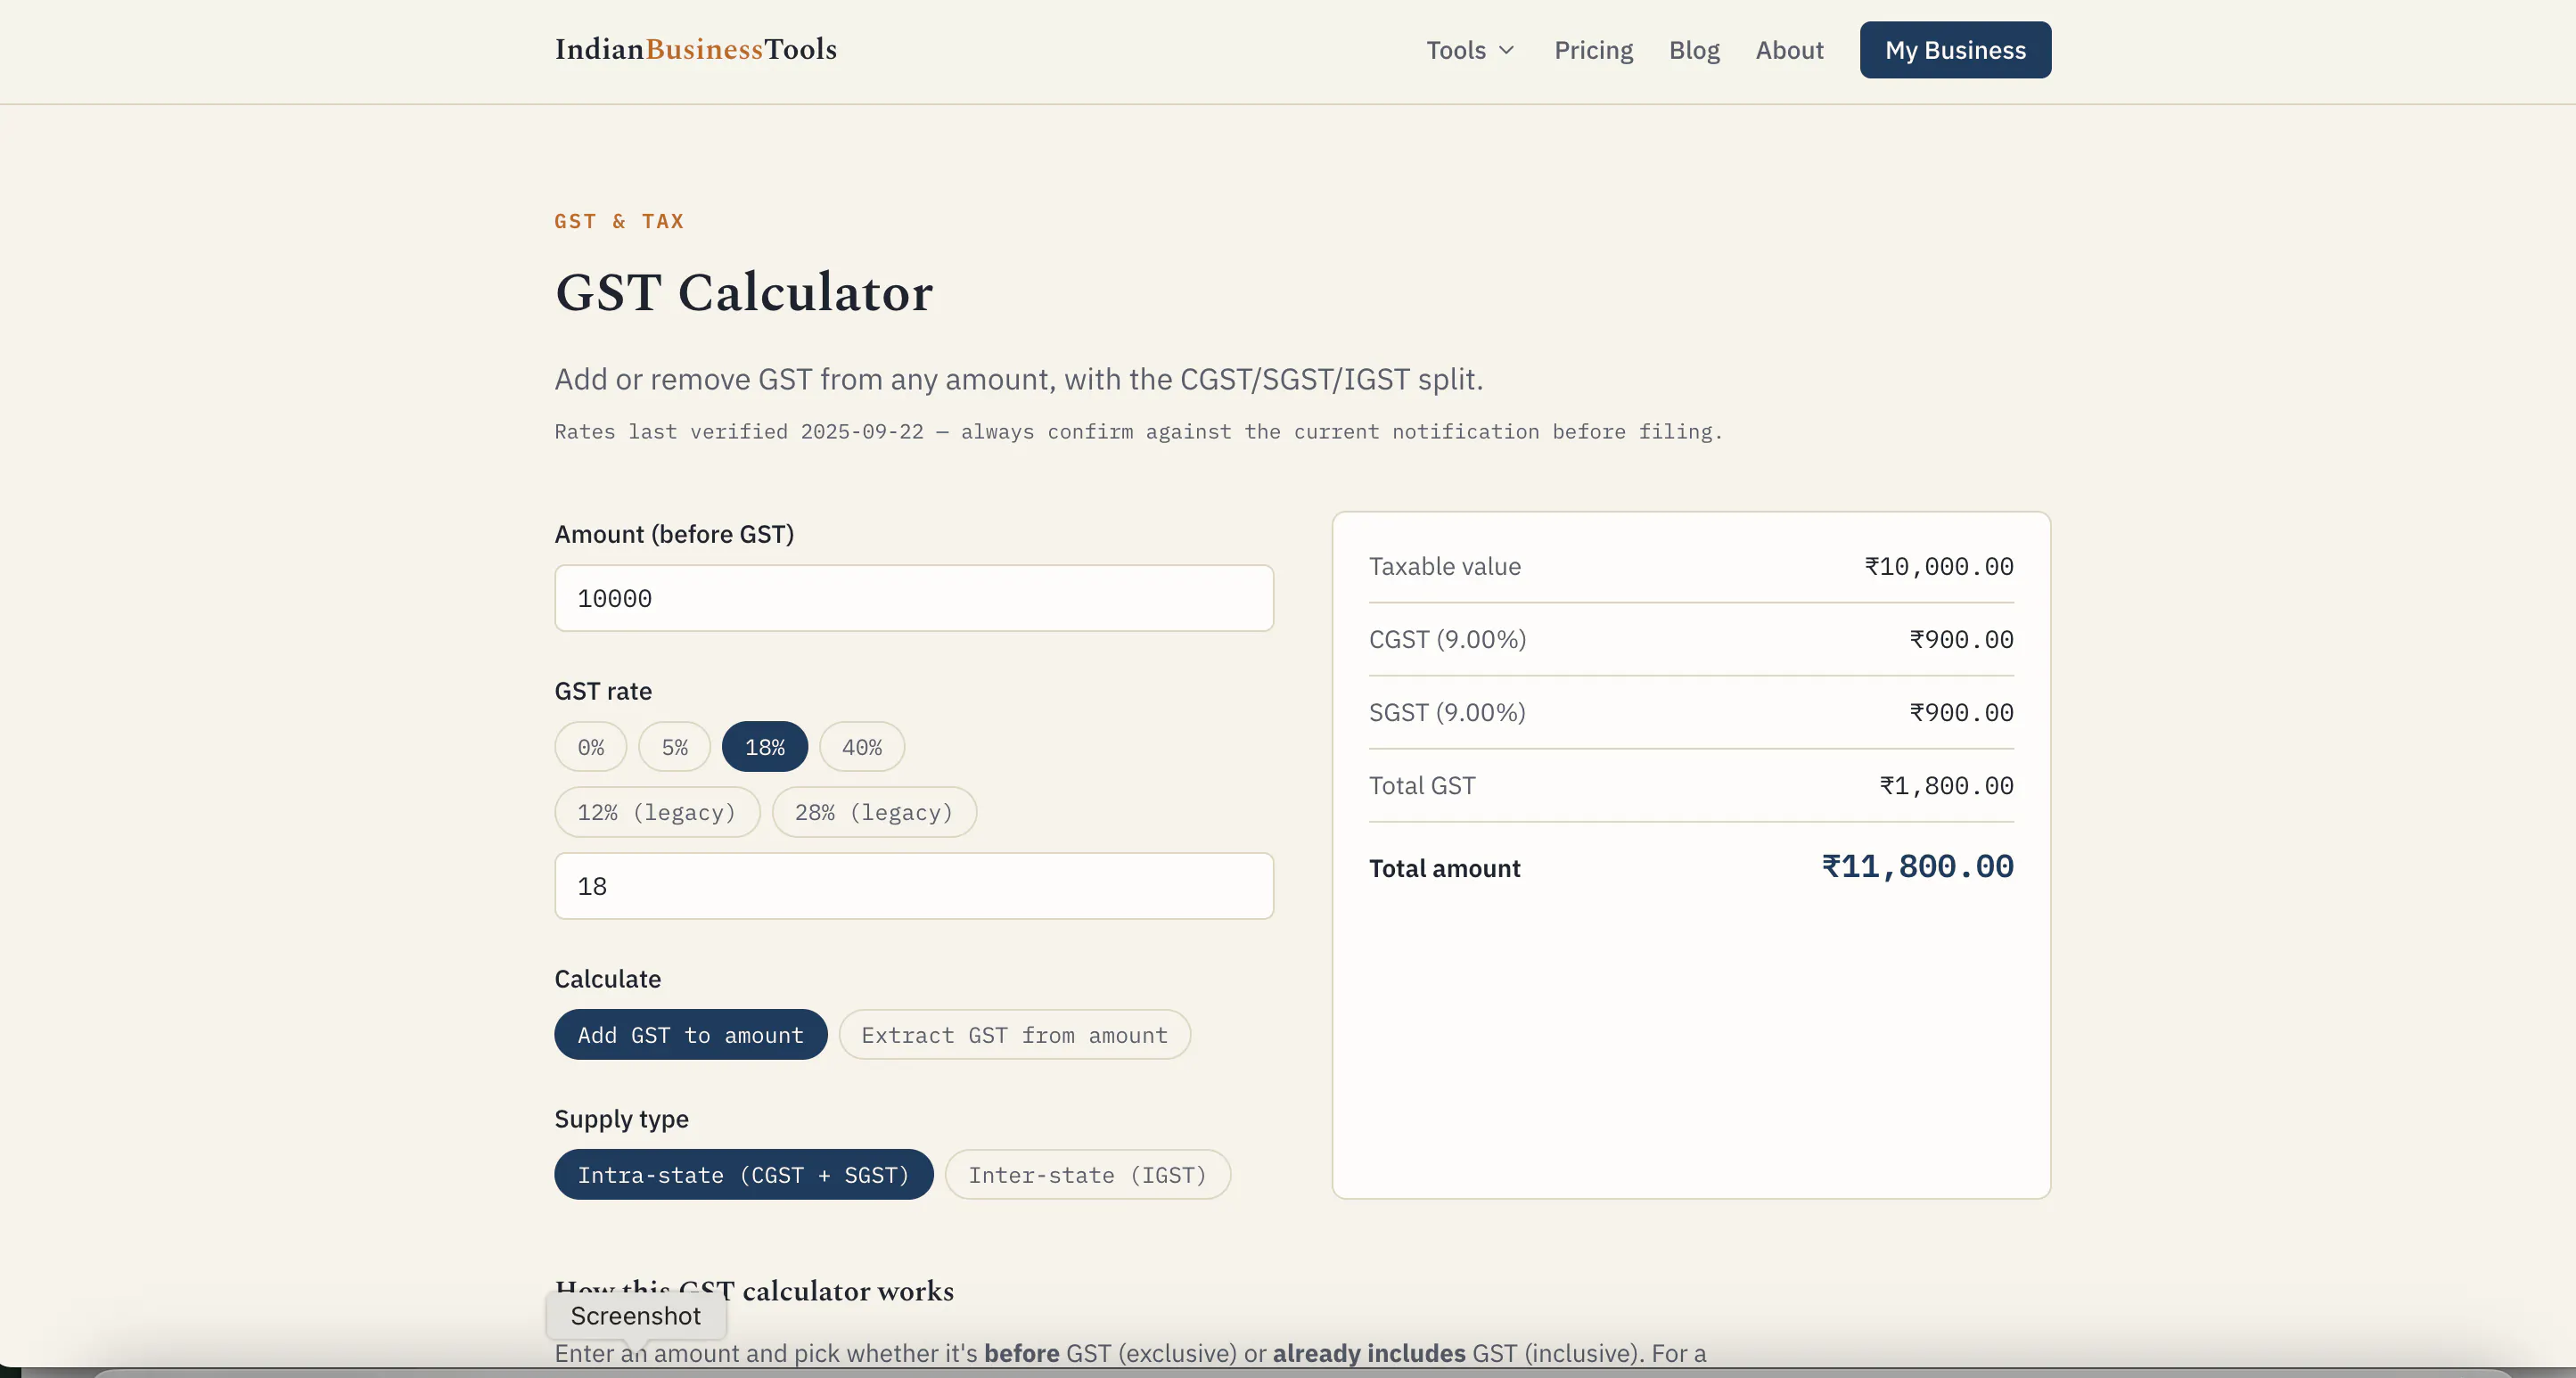Go to the Blog page
Screen dimensions: 2576x1378
click(x=1694, y=50)
